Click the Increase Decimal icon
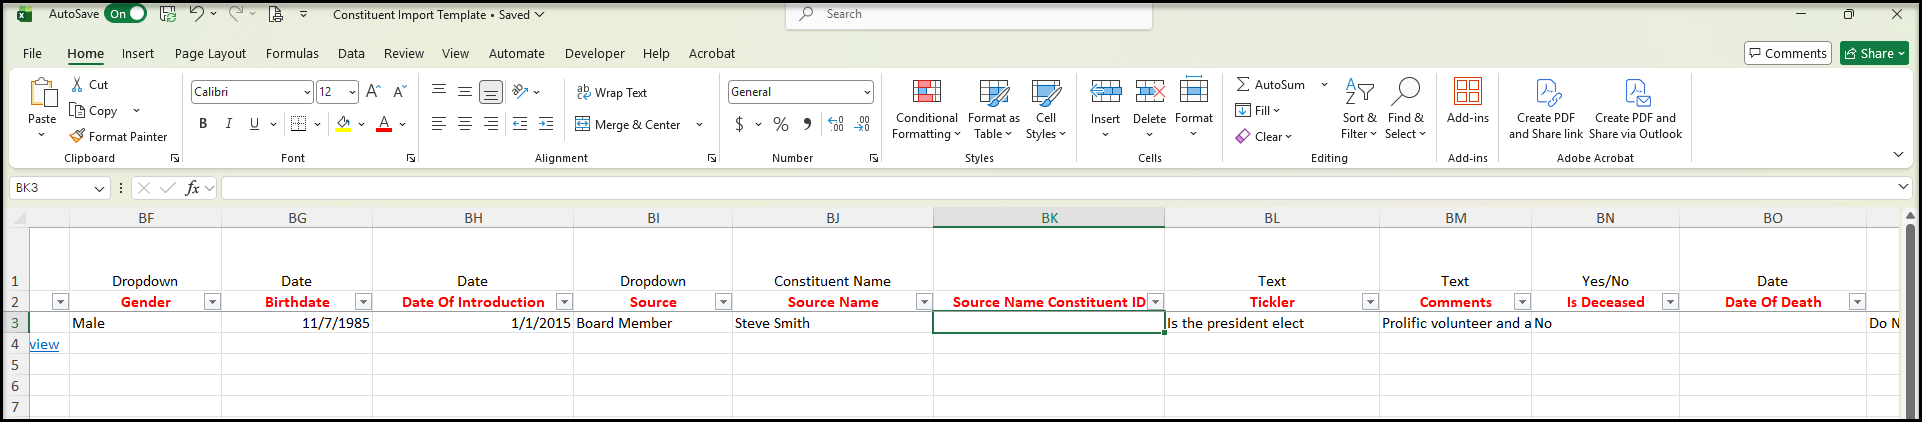The width and height of the screenshot is (1922, 422). [836, 124]
